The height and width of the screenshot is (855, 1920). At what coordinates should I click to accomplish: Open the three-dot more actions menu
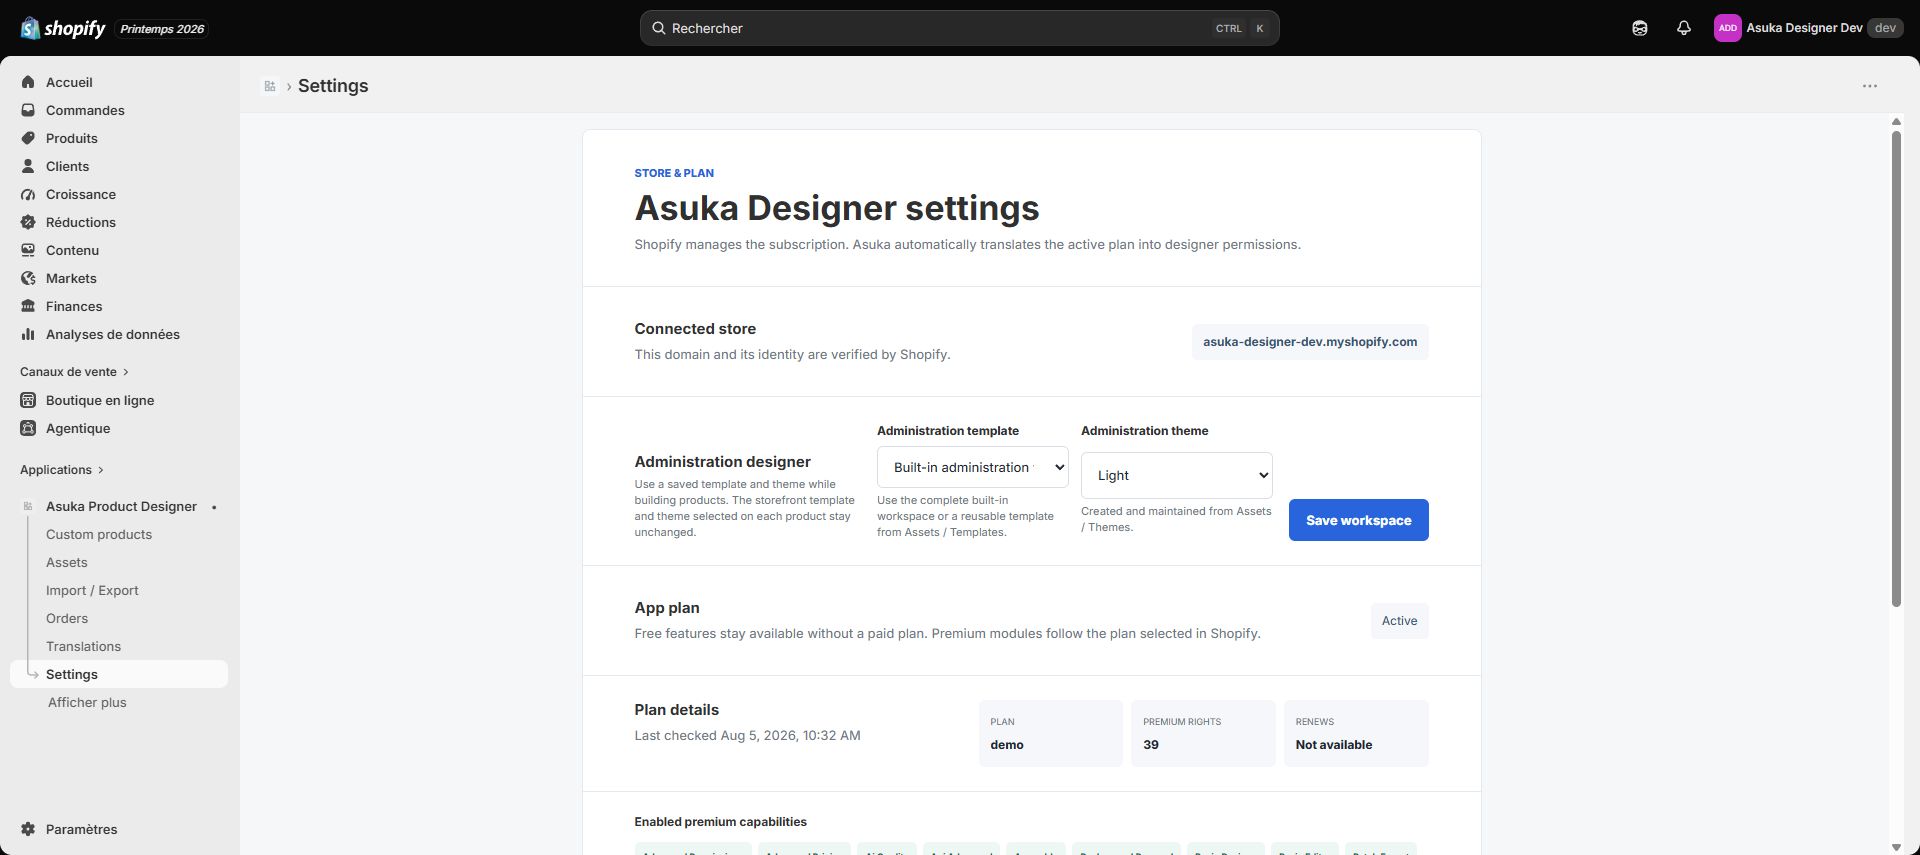click(x=1870, y=86)
